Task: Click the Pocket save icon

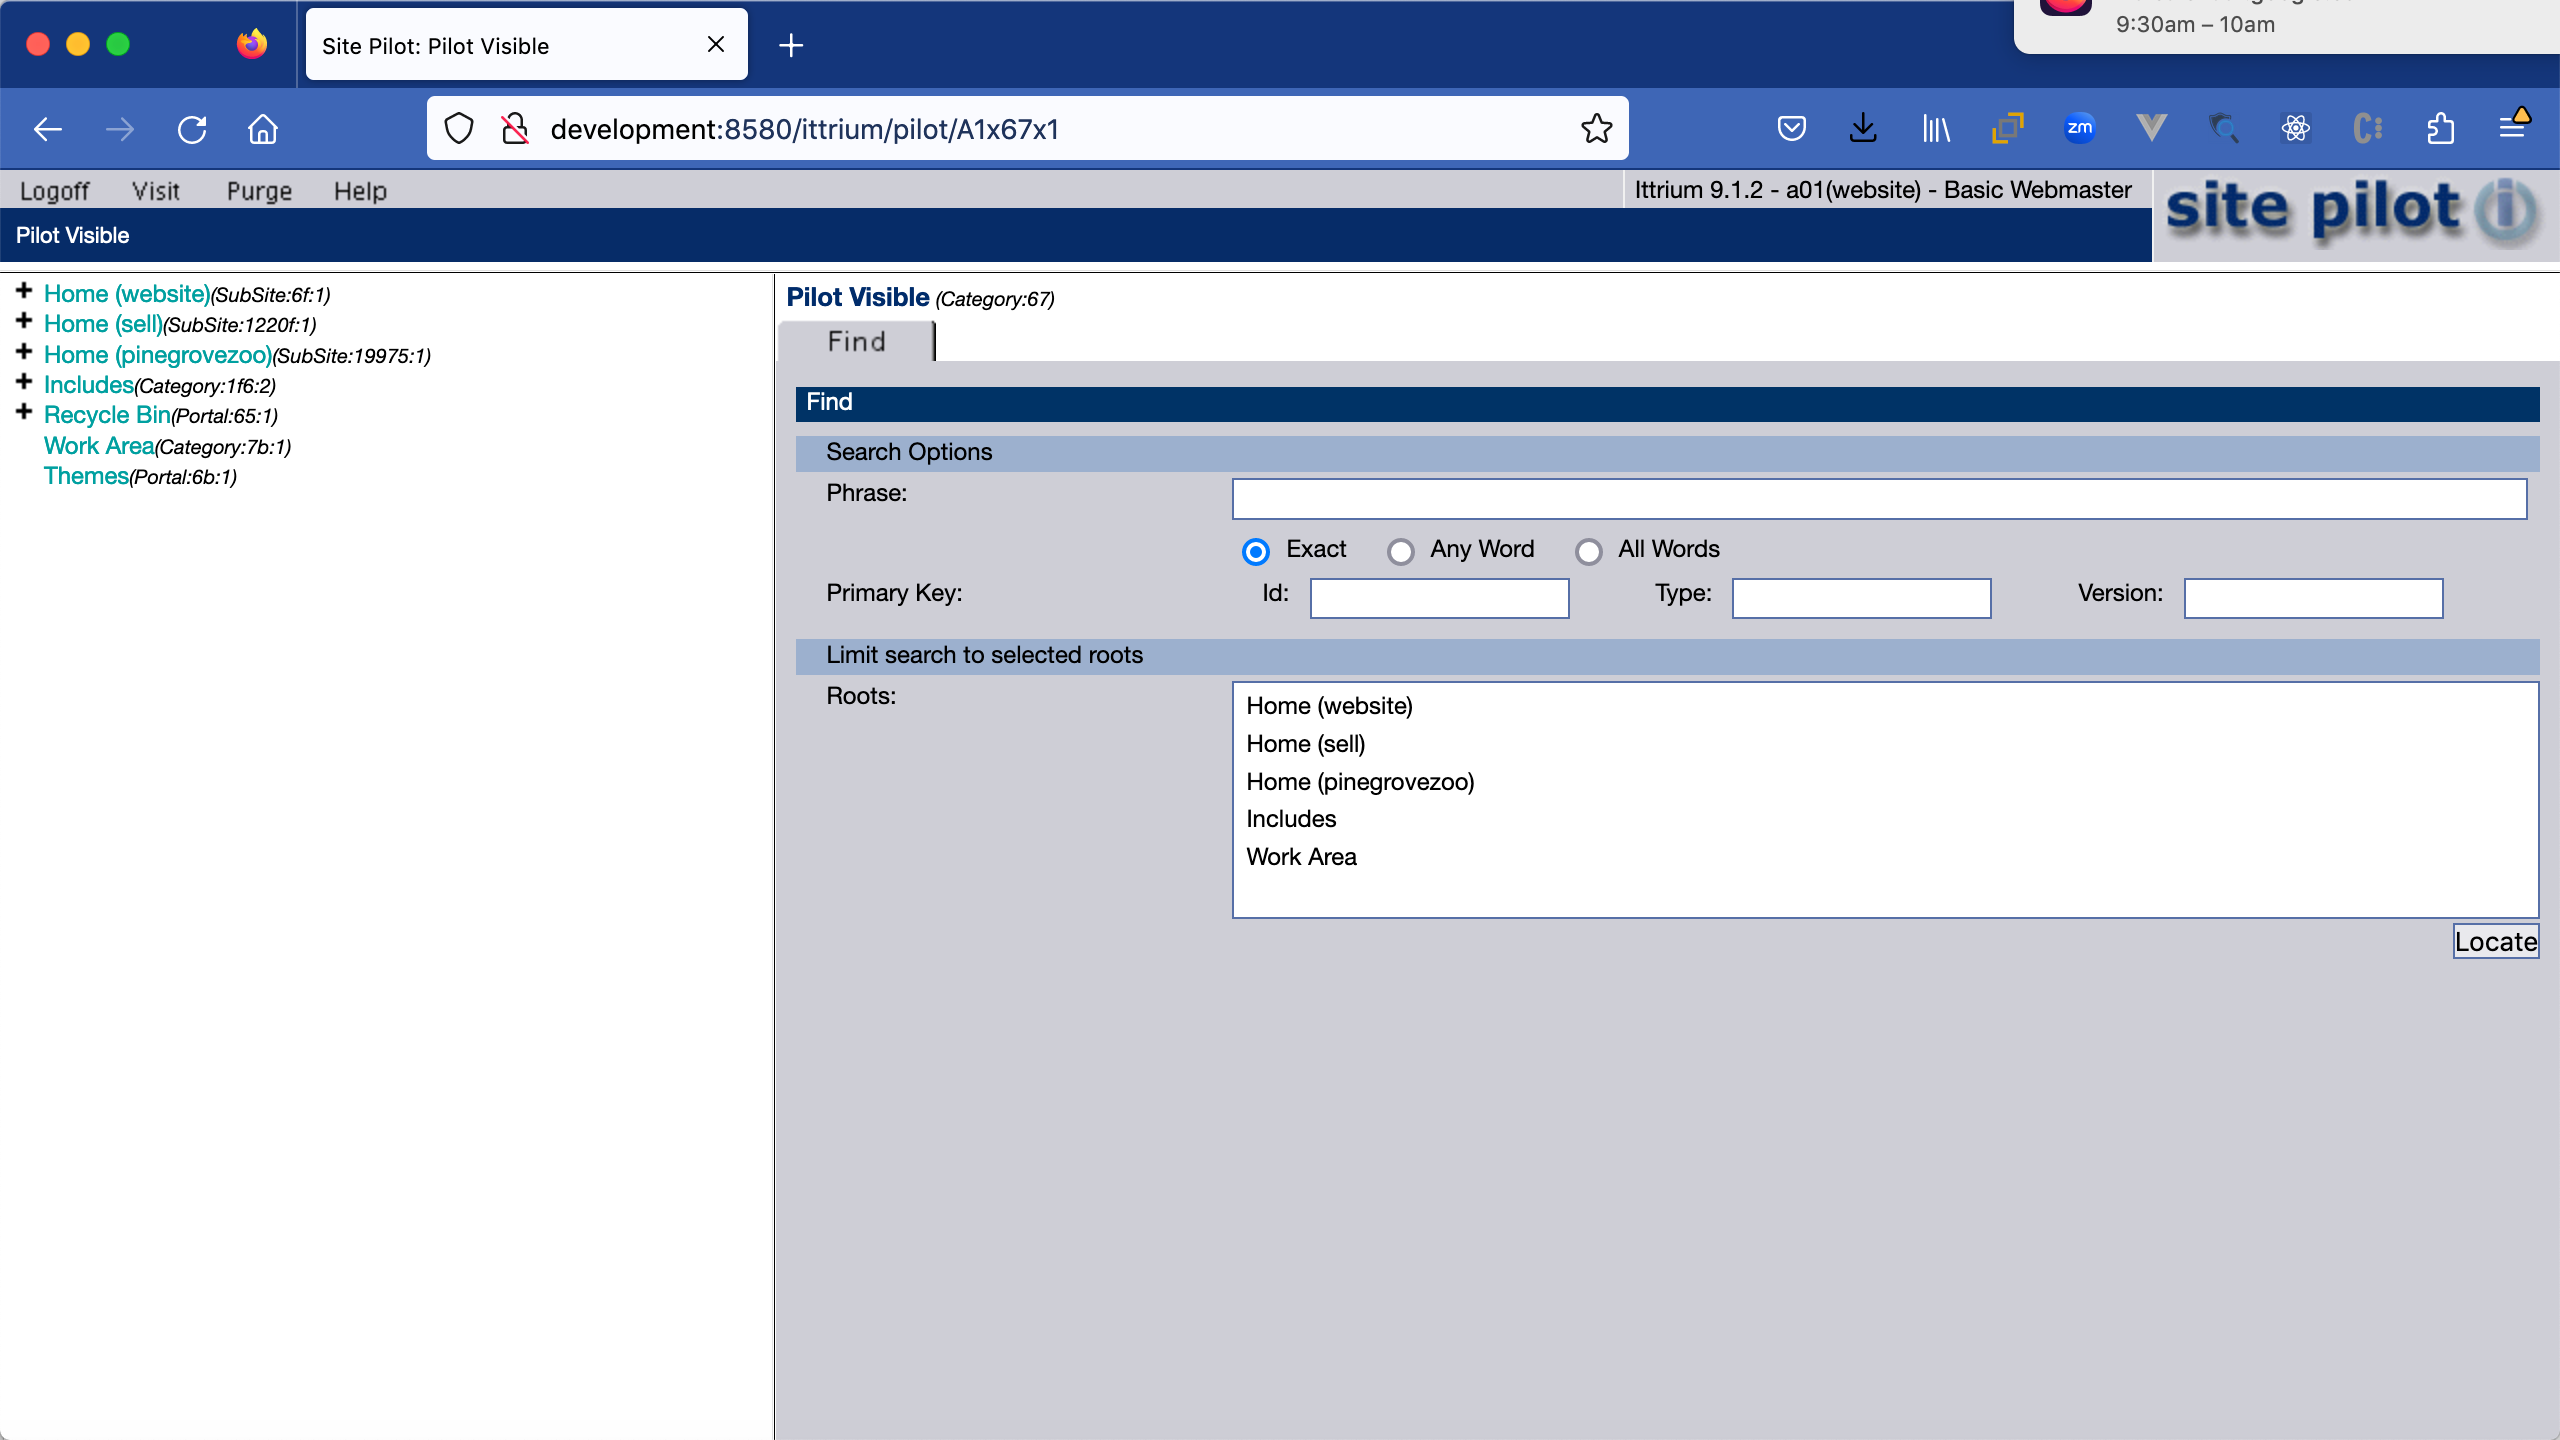Action: (x=1791, y=129)
